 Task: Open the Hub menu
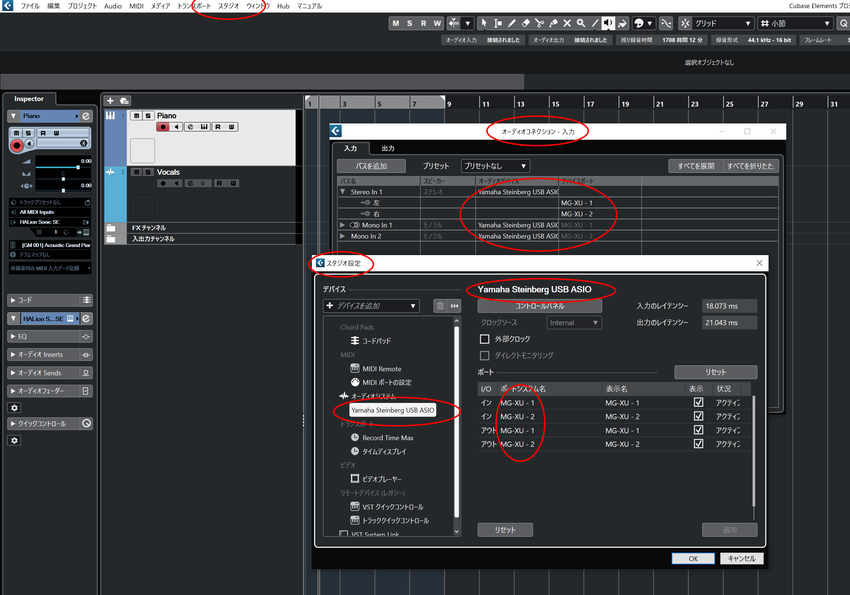(x=283, y=6)
